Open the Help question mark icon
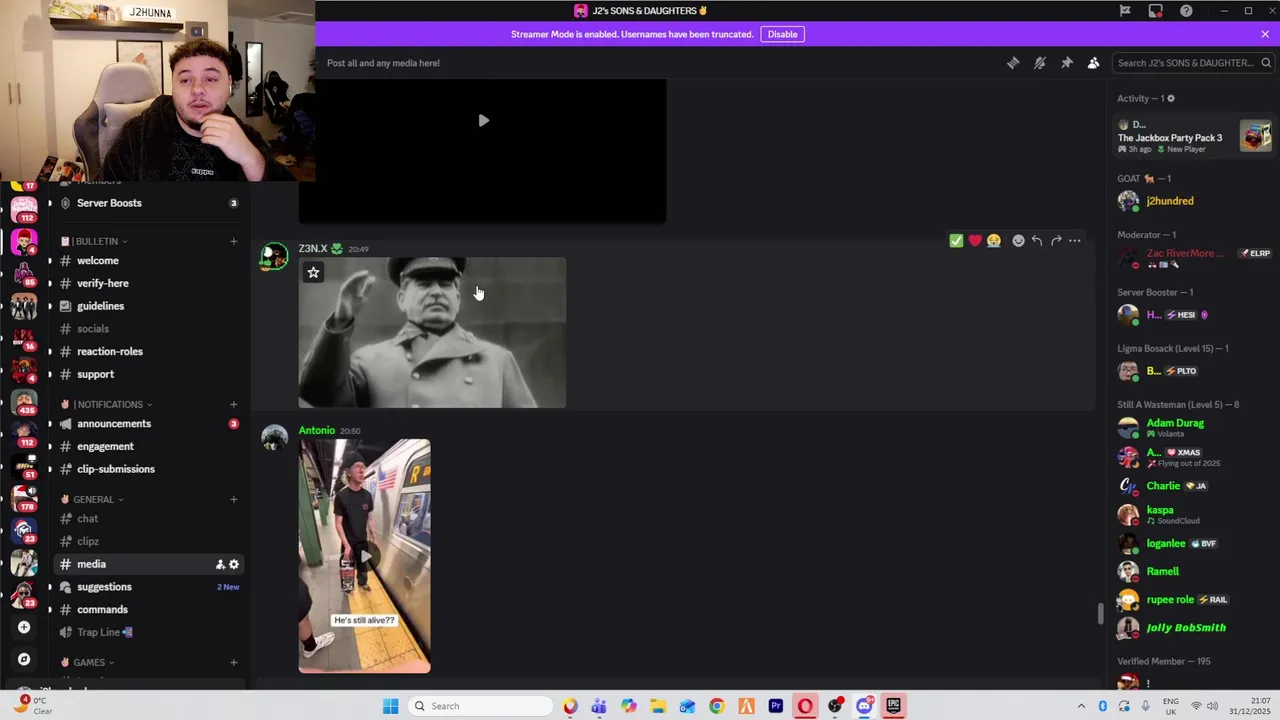Viewport: 1280px width, 720px height. pos(1186,11)
